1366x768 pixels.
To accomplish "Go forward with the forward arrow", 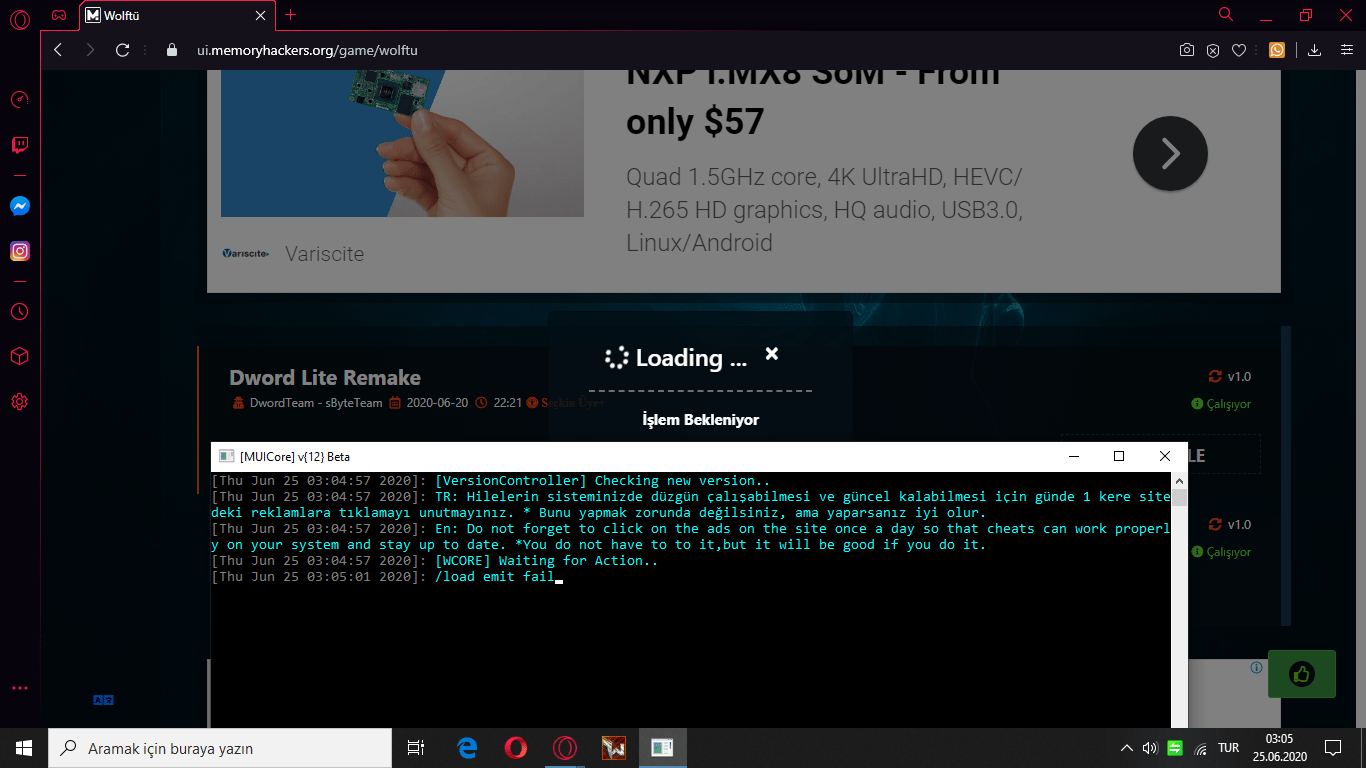I will 90,50.
